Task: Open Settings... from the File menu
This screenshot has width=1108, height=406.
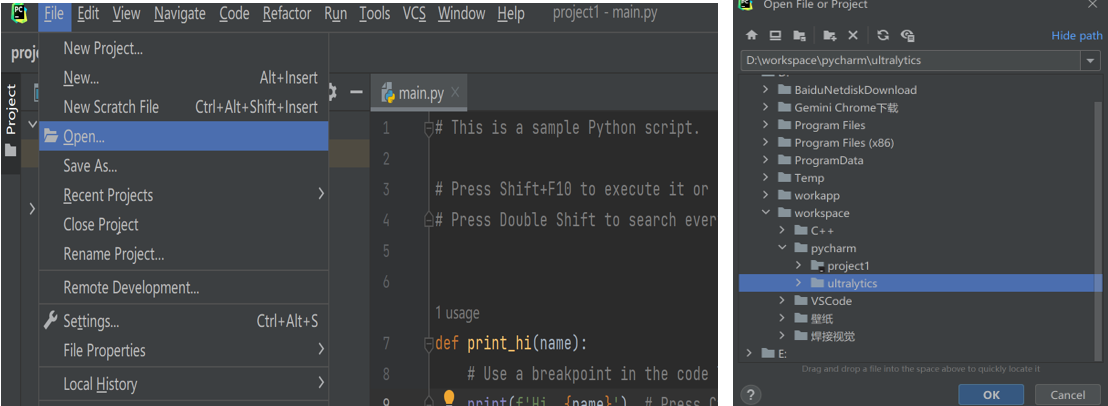Action: [184, 321]
